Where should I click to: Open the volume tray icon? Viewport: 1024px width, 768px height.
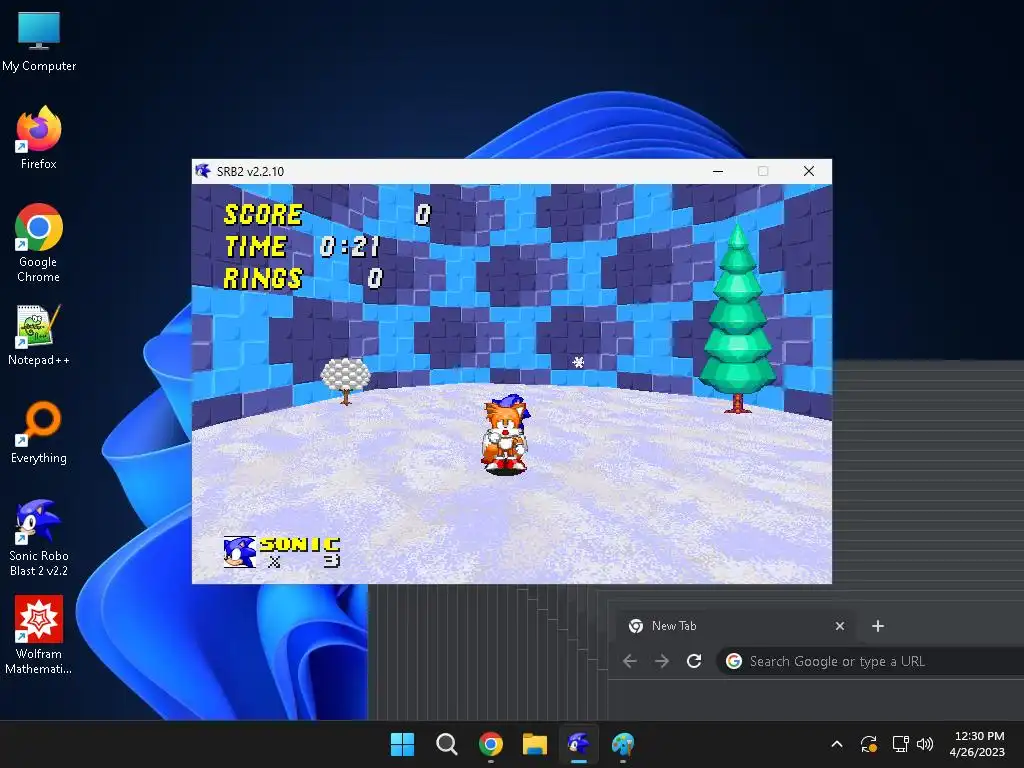925,744
